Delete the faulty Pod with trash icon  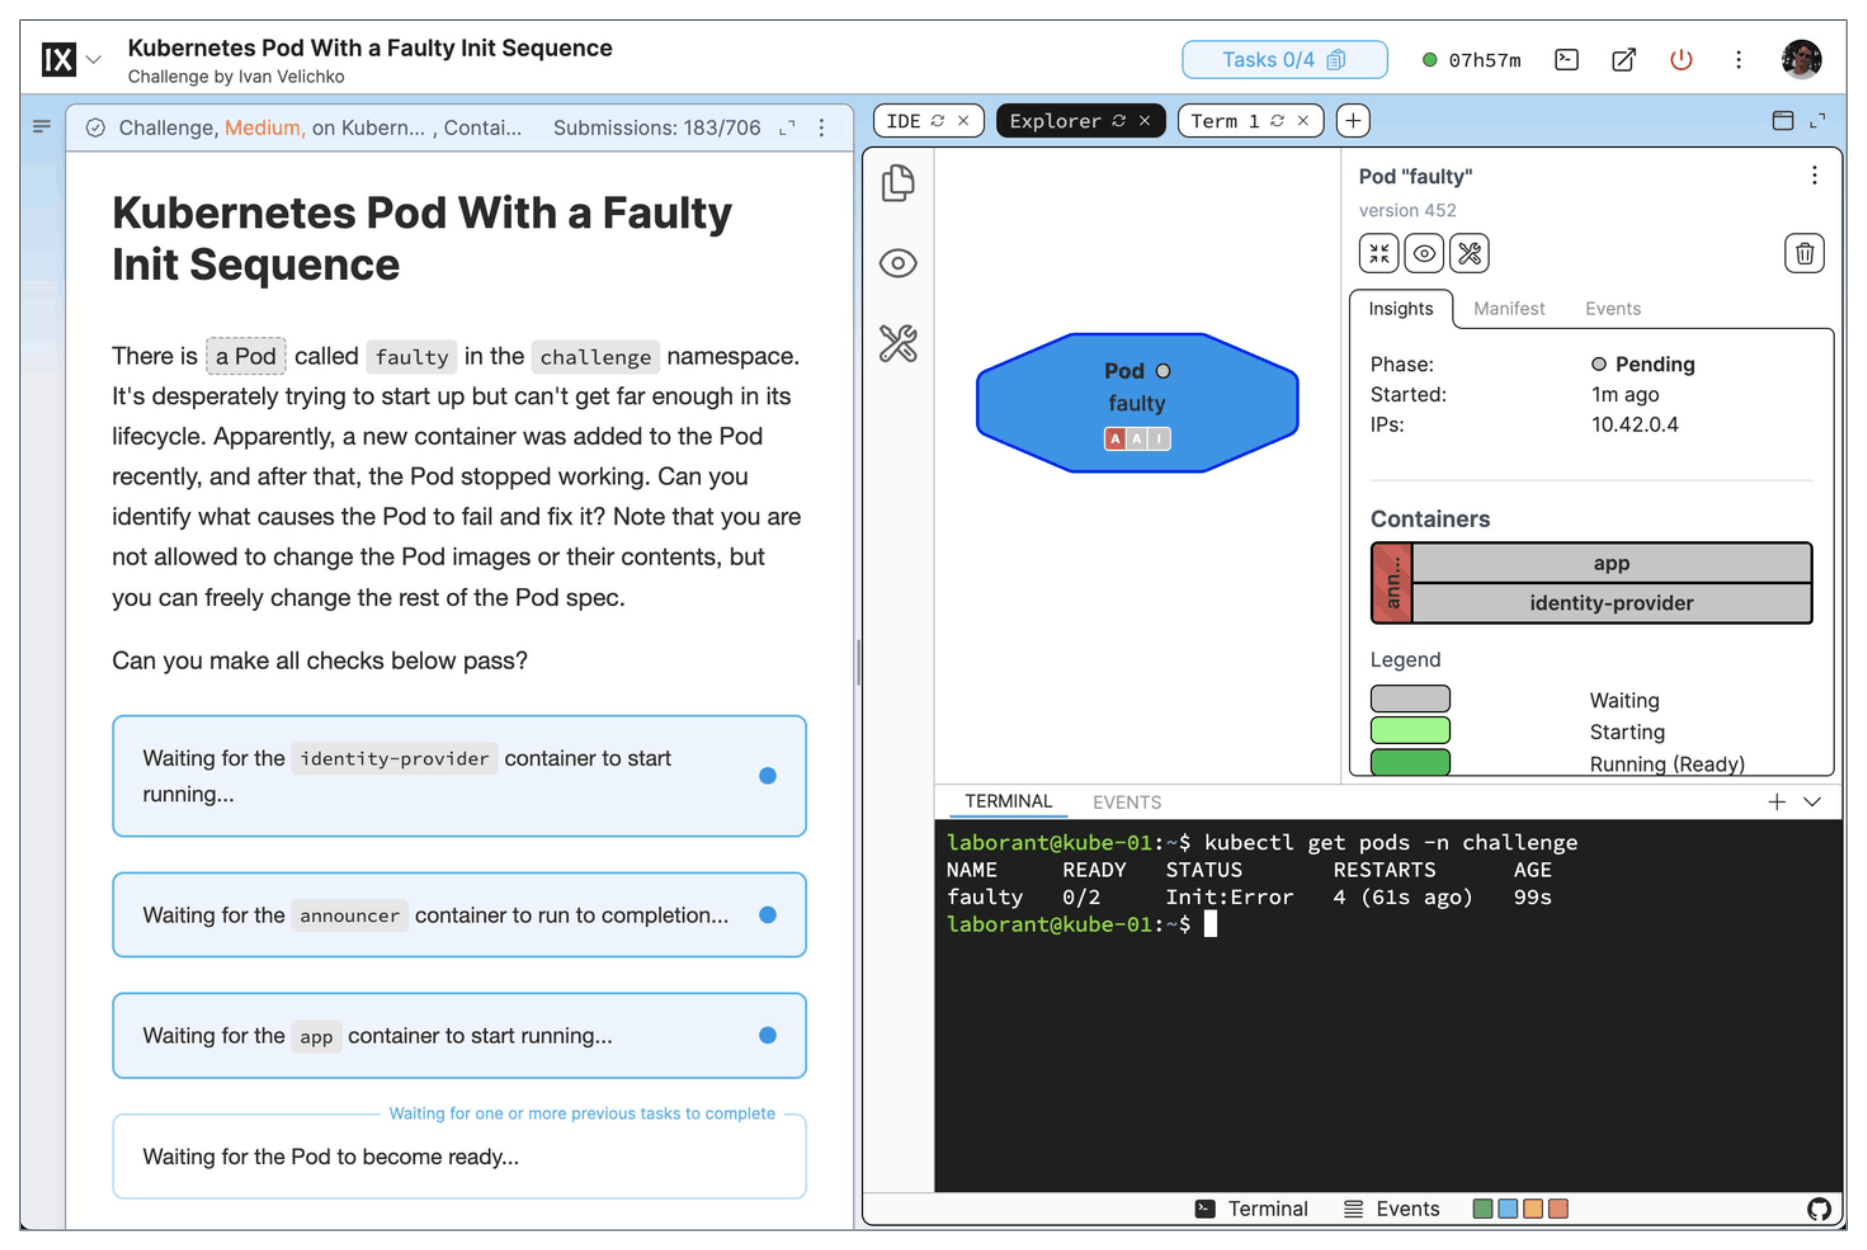click(1803, 254)
